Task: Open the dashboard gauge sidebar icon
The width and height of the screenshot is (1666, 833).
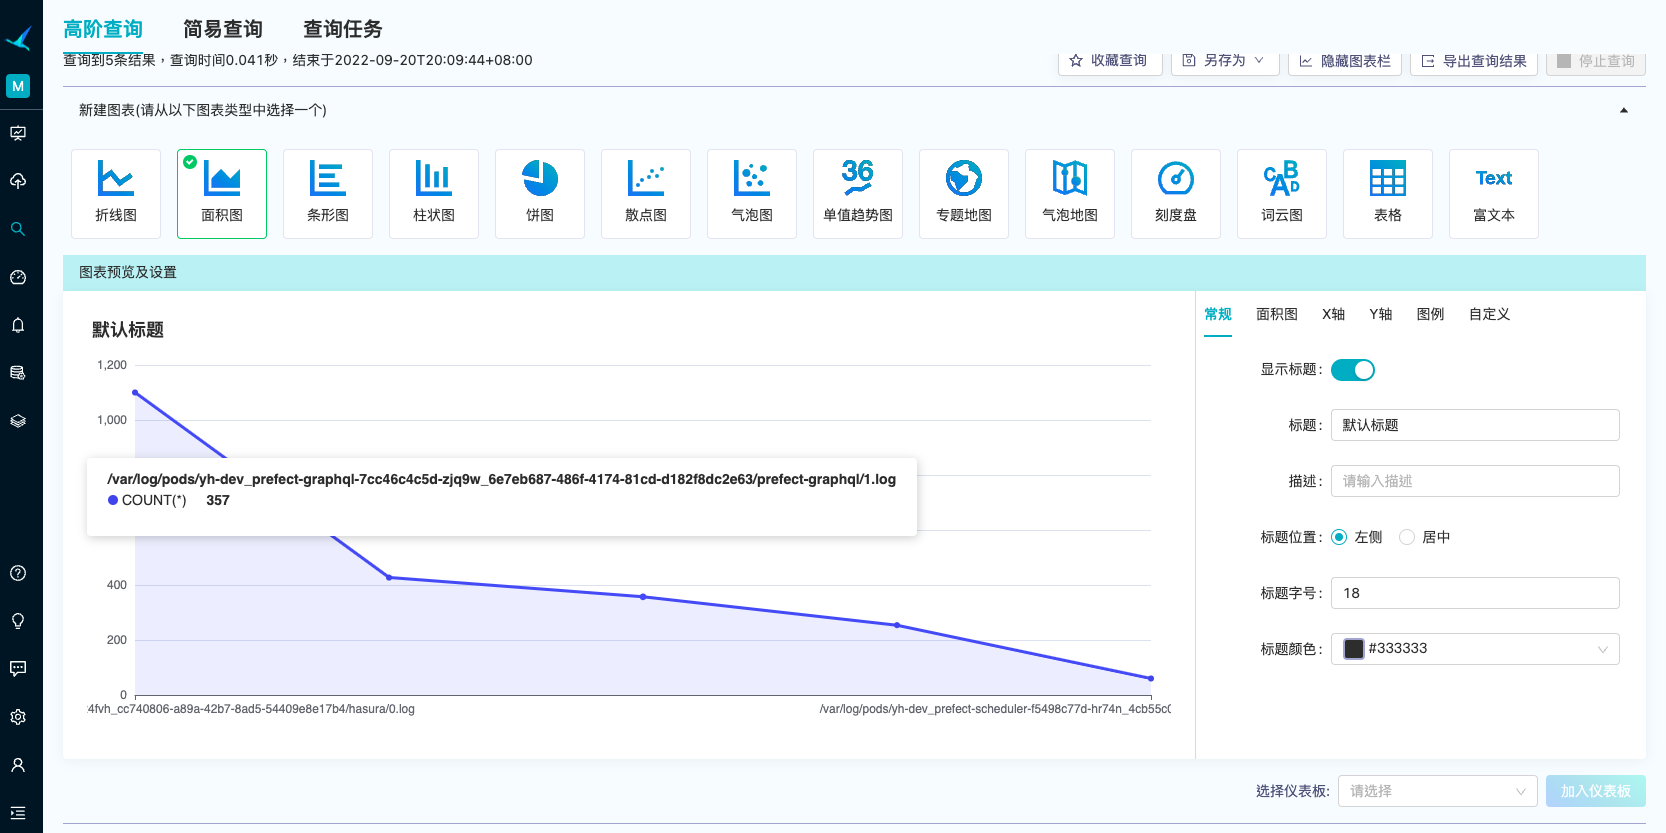Action: pyautogui.click(x=18, y=277)
